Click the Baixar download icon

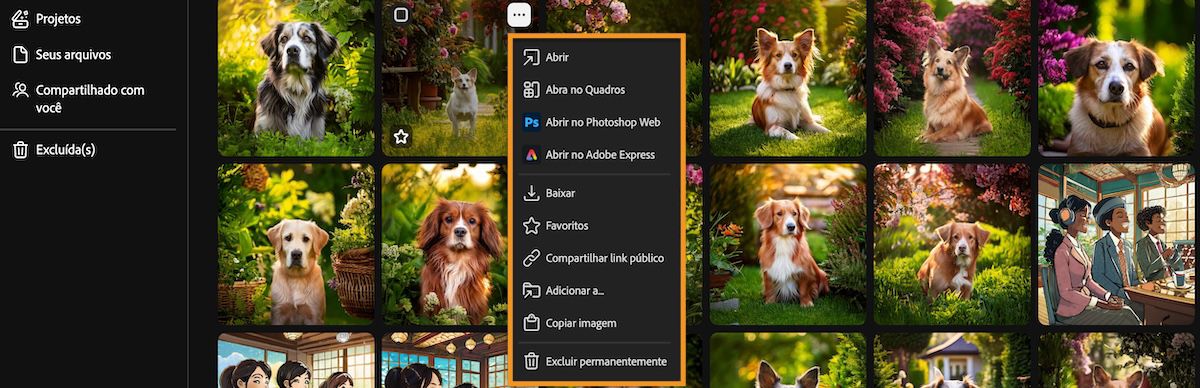532,193
